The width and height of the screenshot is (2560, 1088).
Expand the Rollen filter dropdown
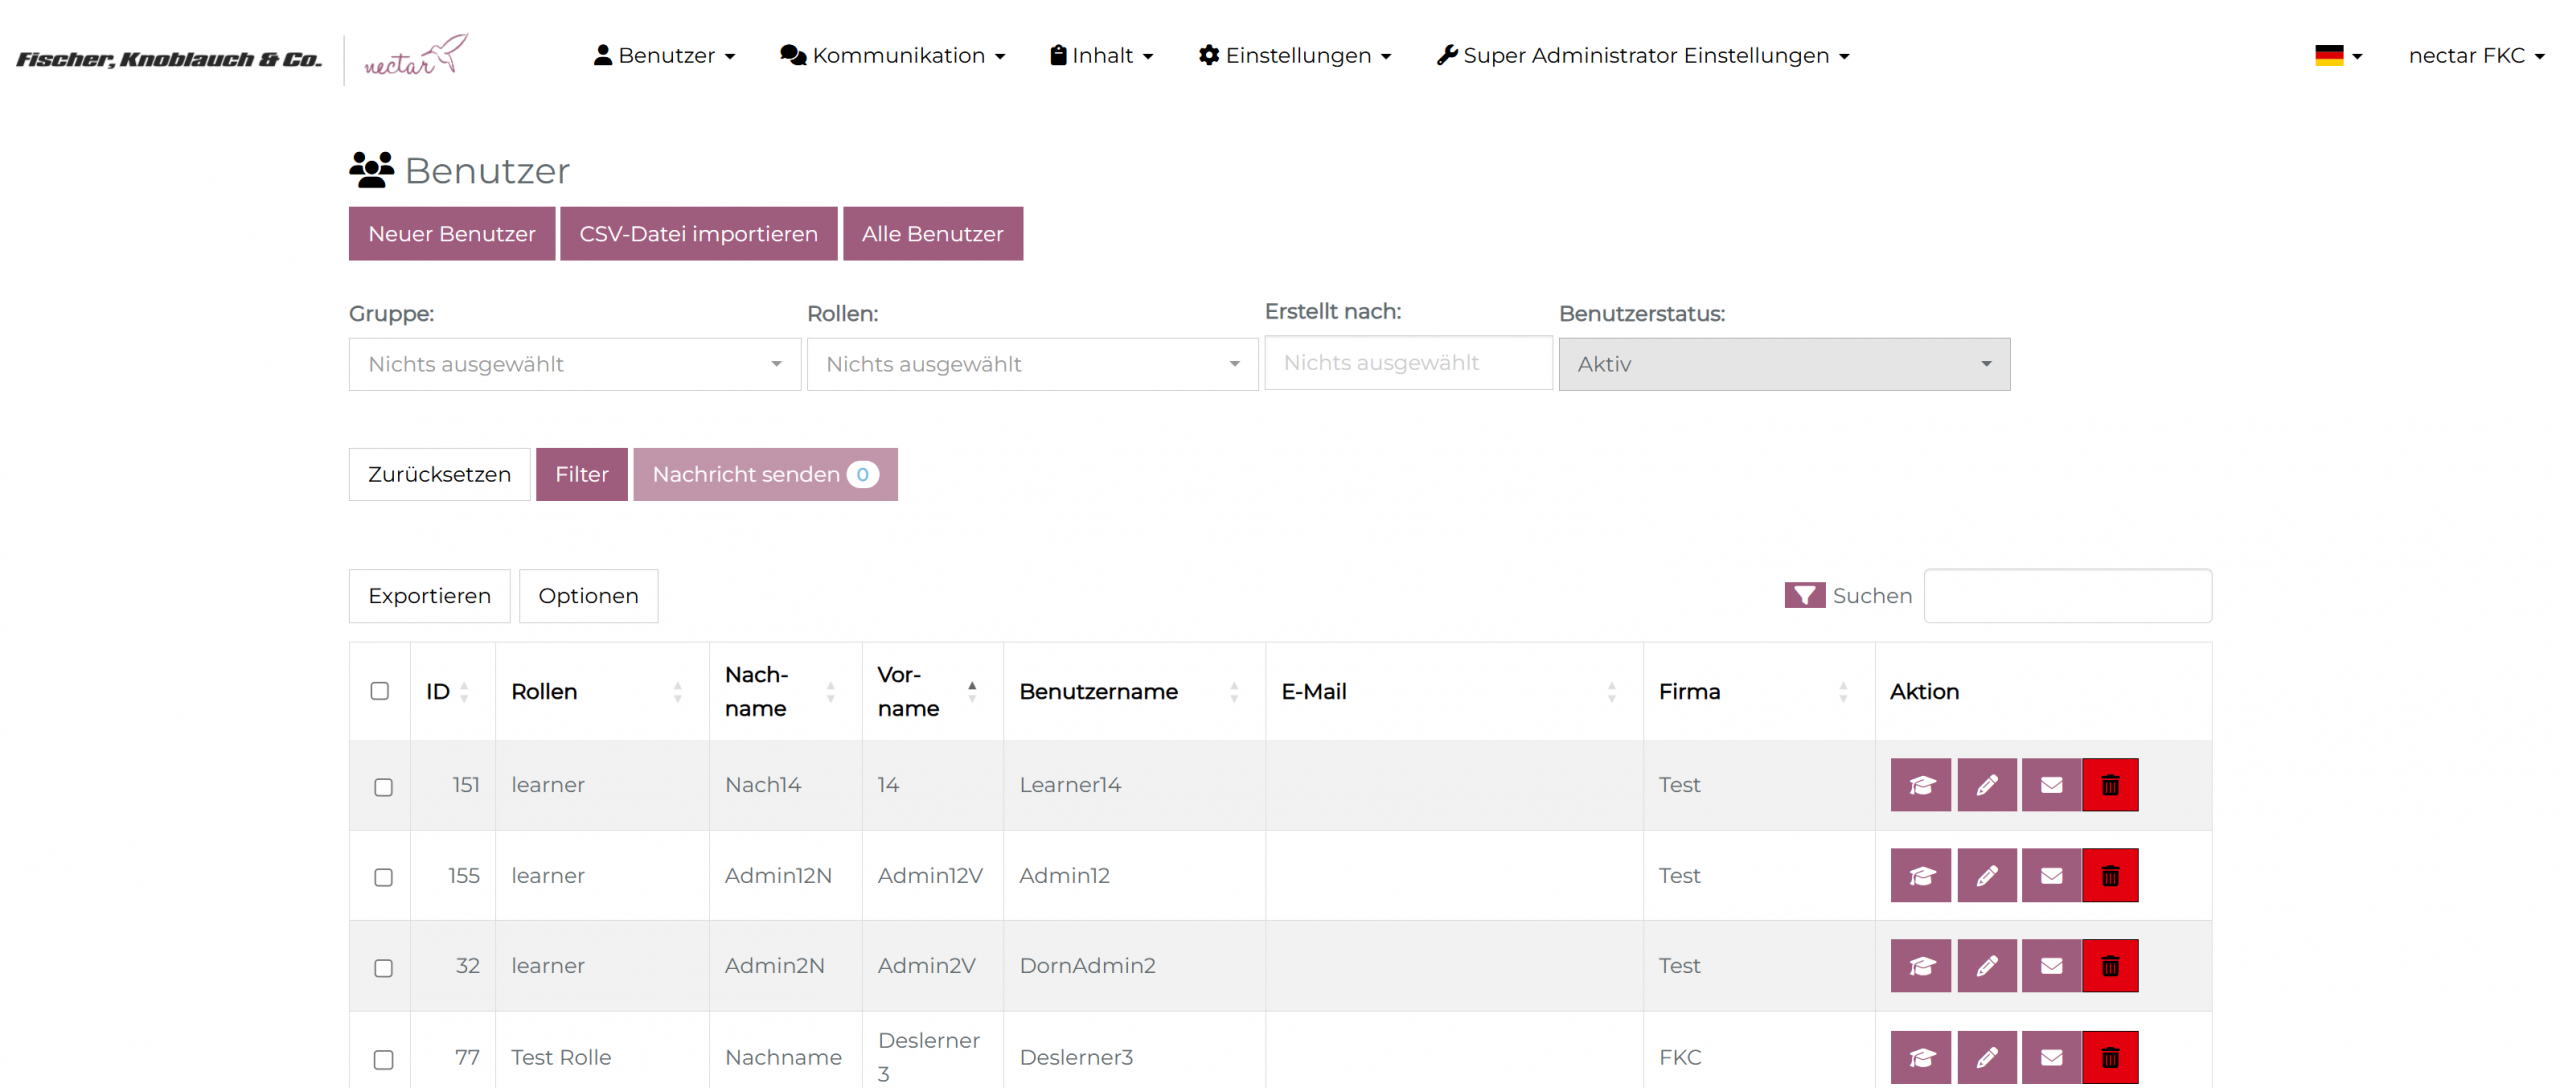(x=1031, y=364)
